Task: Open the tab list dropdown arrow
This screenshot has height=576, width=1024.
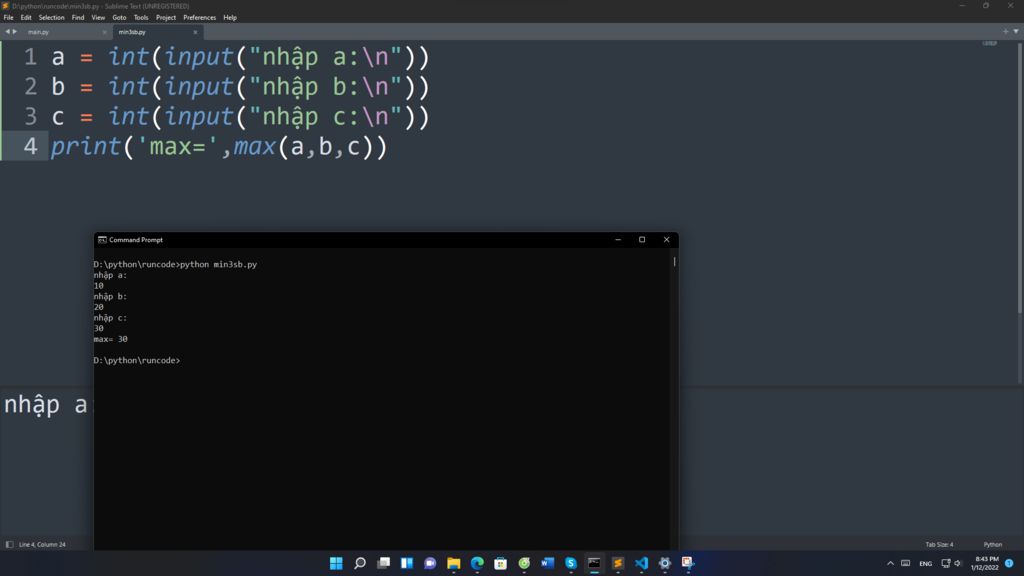Action: pyautogui.click(x=1016, y=31)
